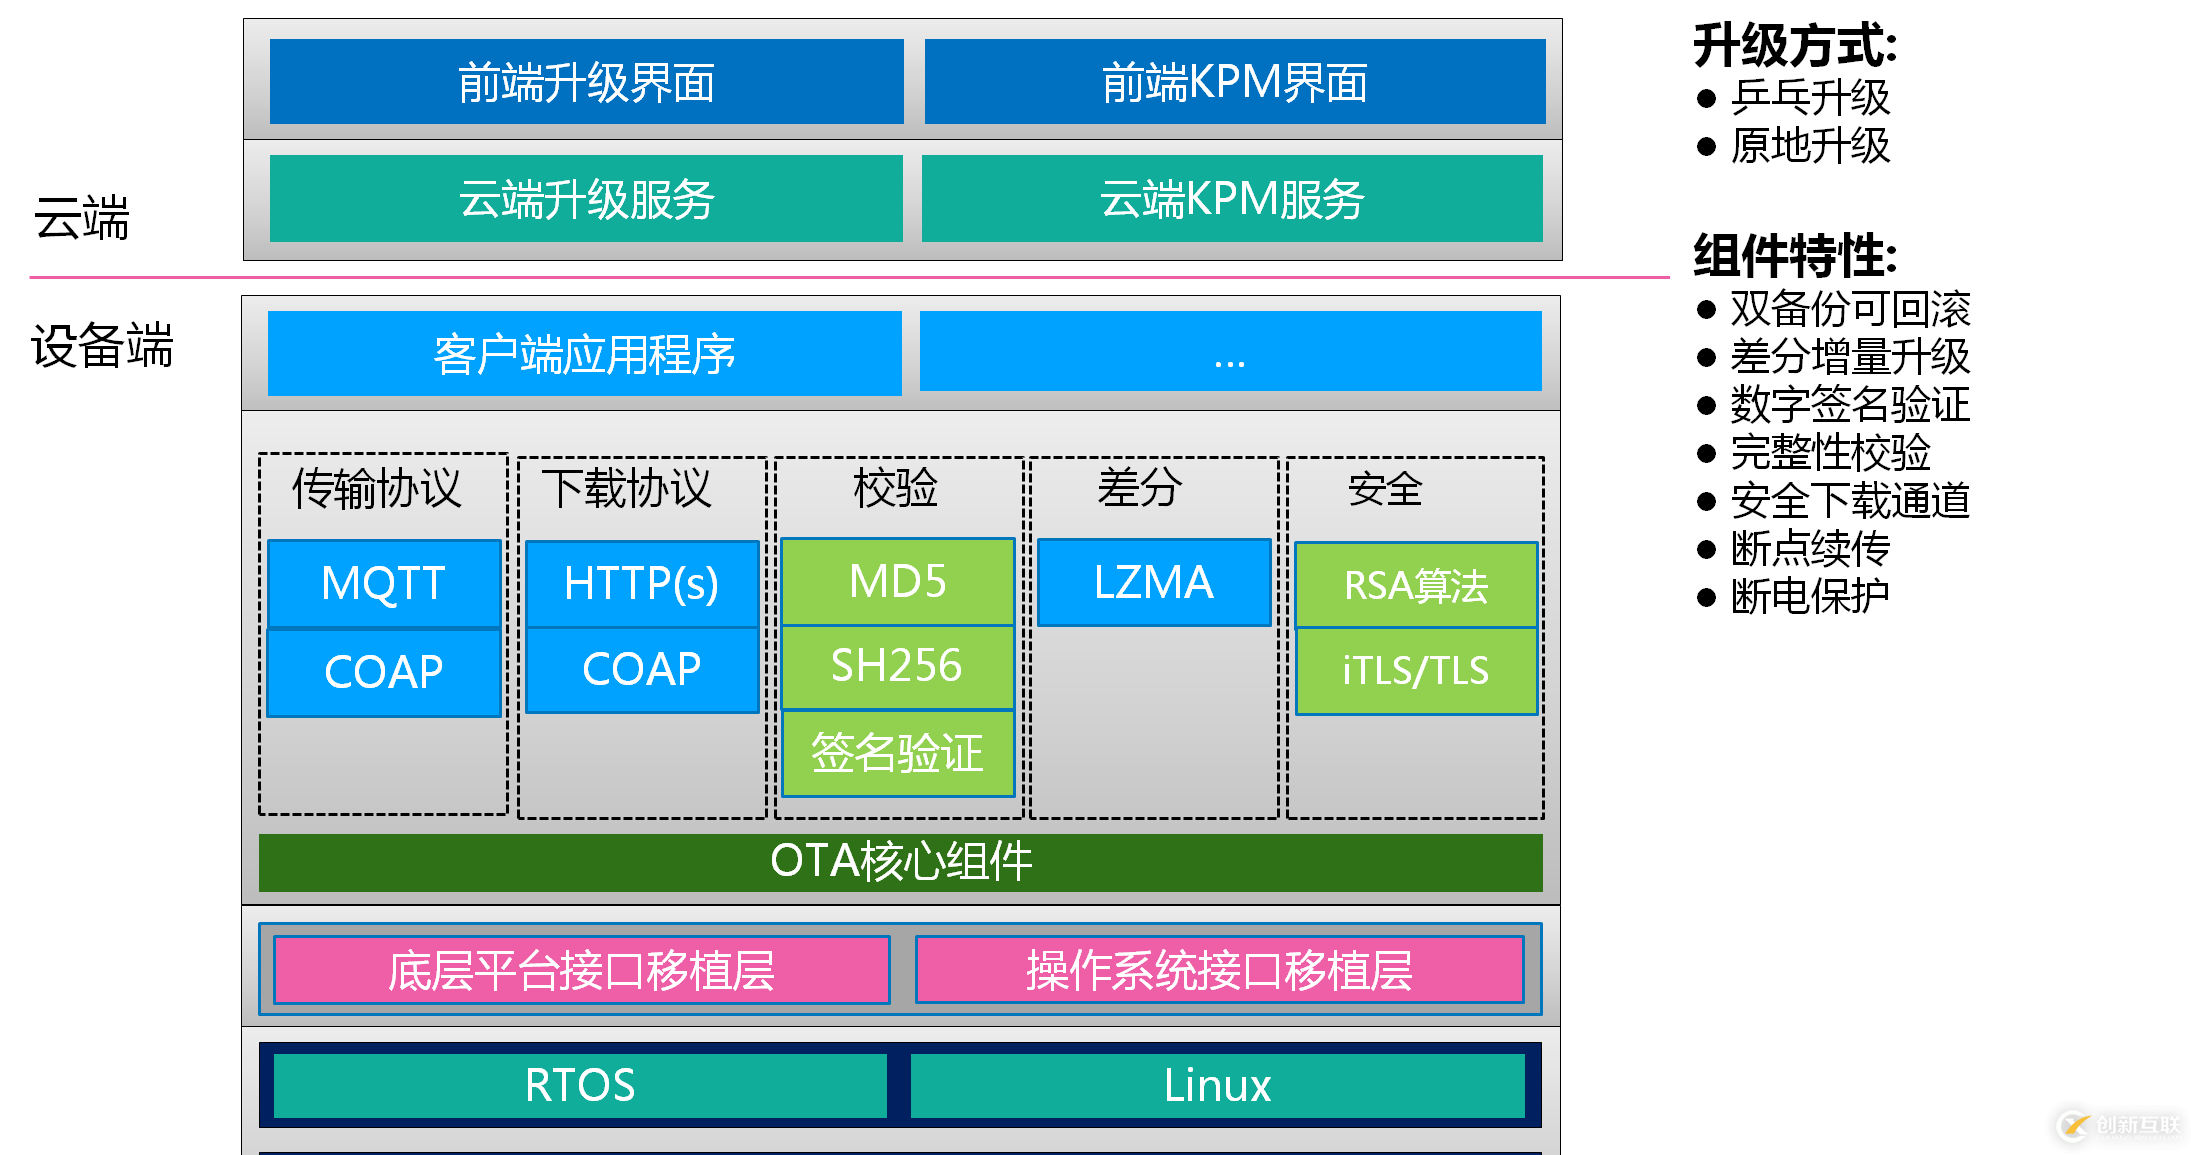This screenshot has width=2191, height=1155.
Task: Select the MQTT protocol box
Action: (x=384, y=583)
